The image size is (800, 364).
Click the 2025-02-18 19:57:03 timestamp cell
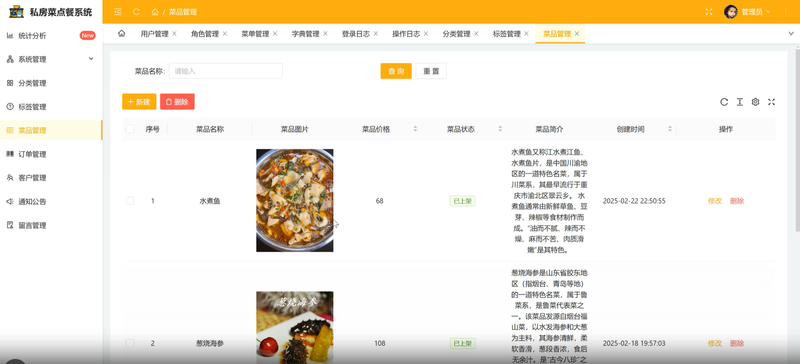634,343
